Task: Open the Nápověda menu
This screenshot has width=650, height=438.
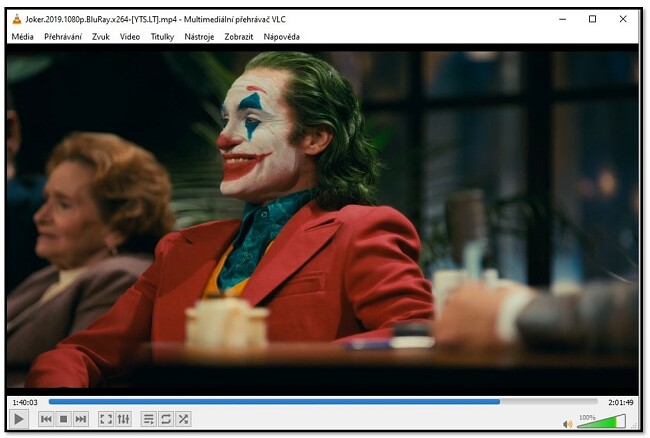Action: (281, 36)
